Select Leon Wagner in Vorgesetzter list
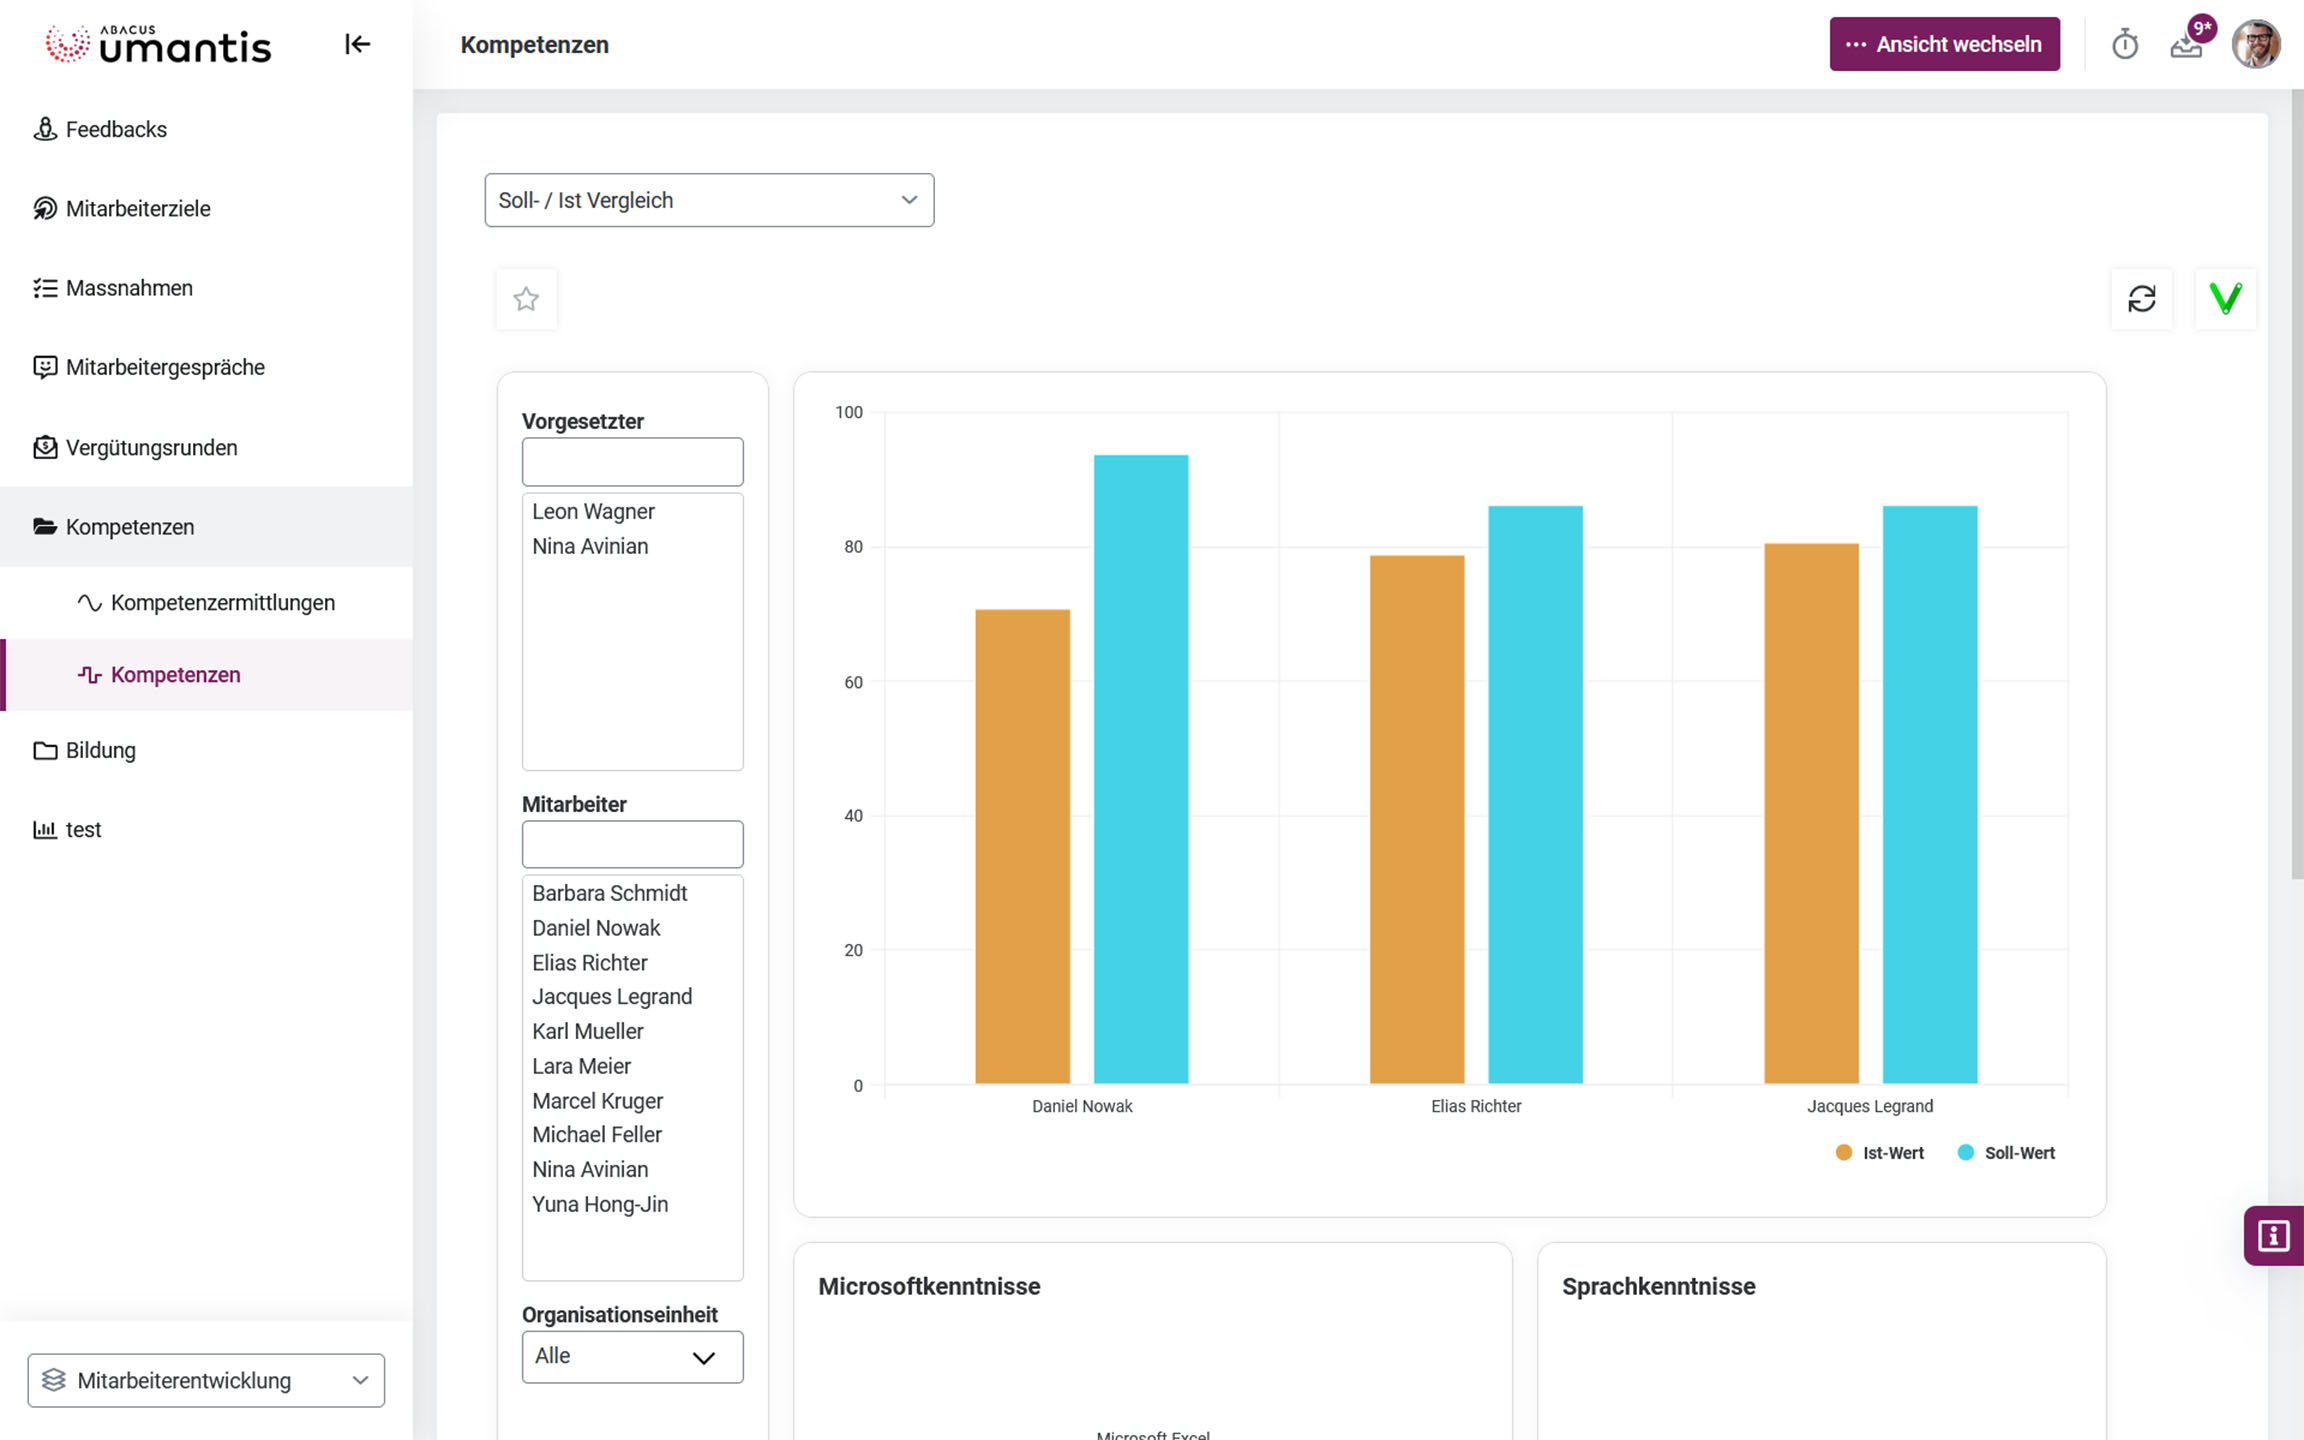Screen dimensions: 2304x1440 tap(593, 512)
